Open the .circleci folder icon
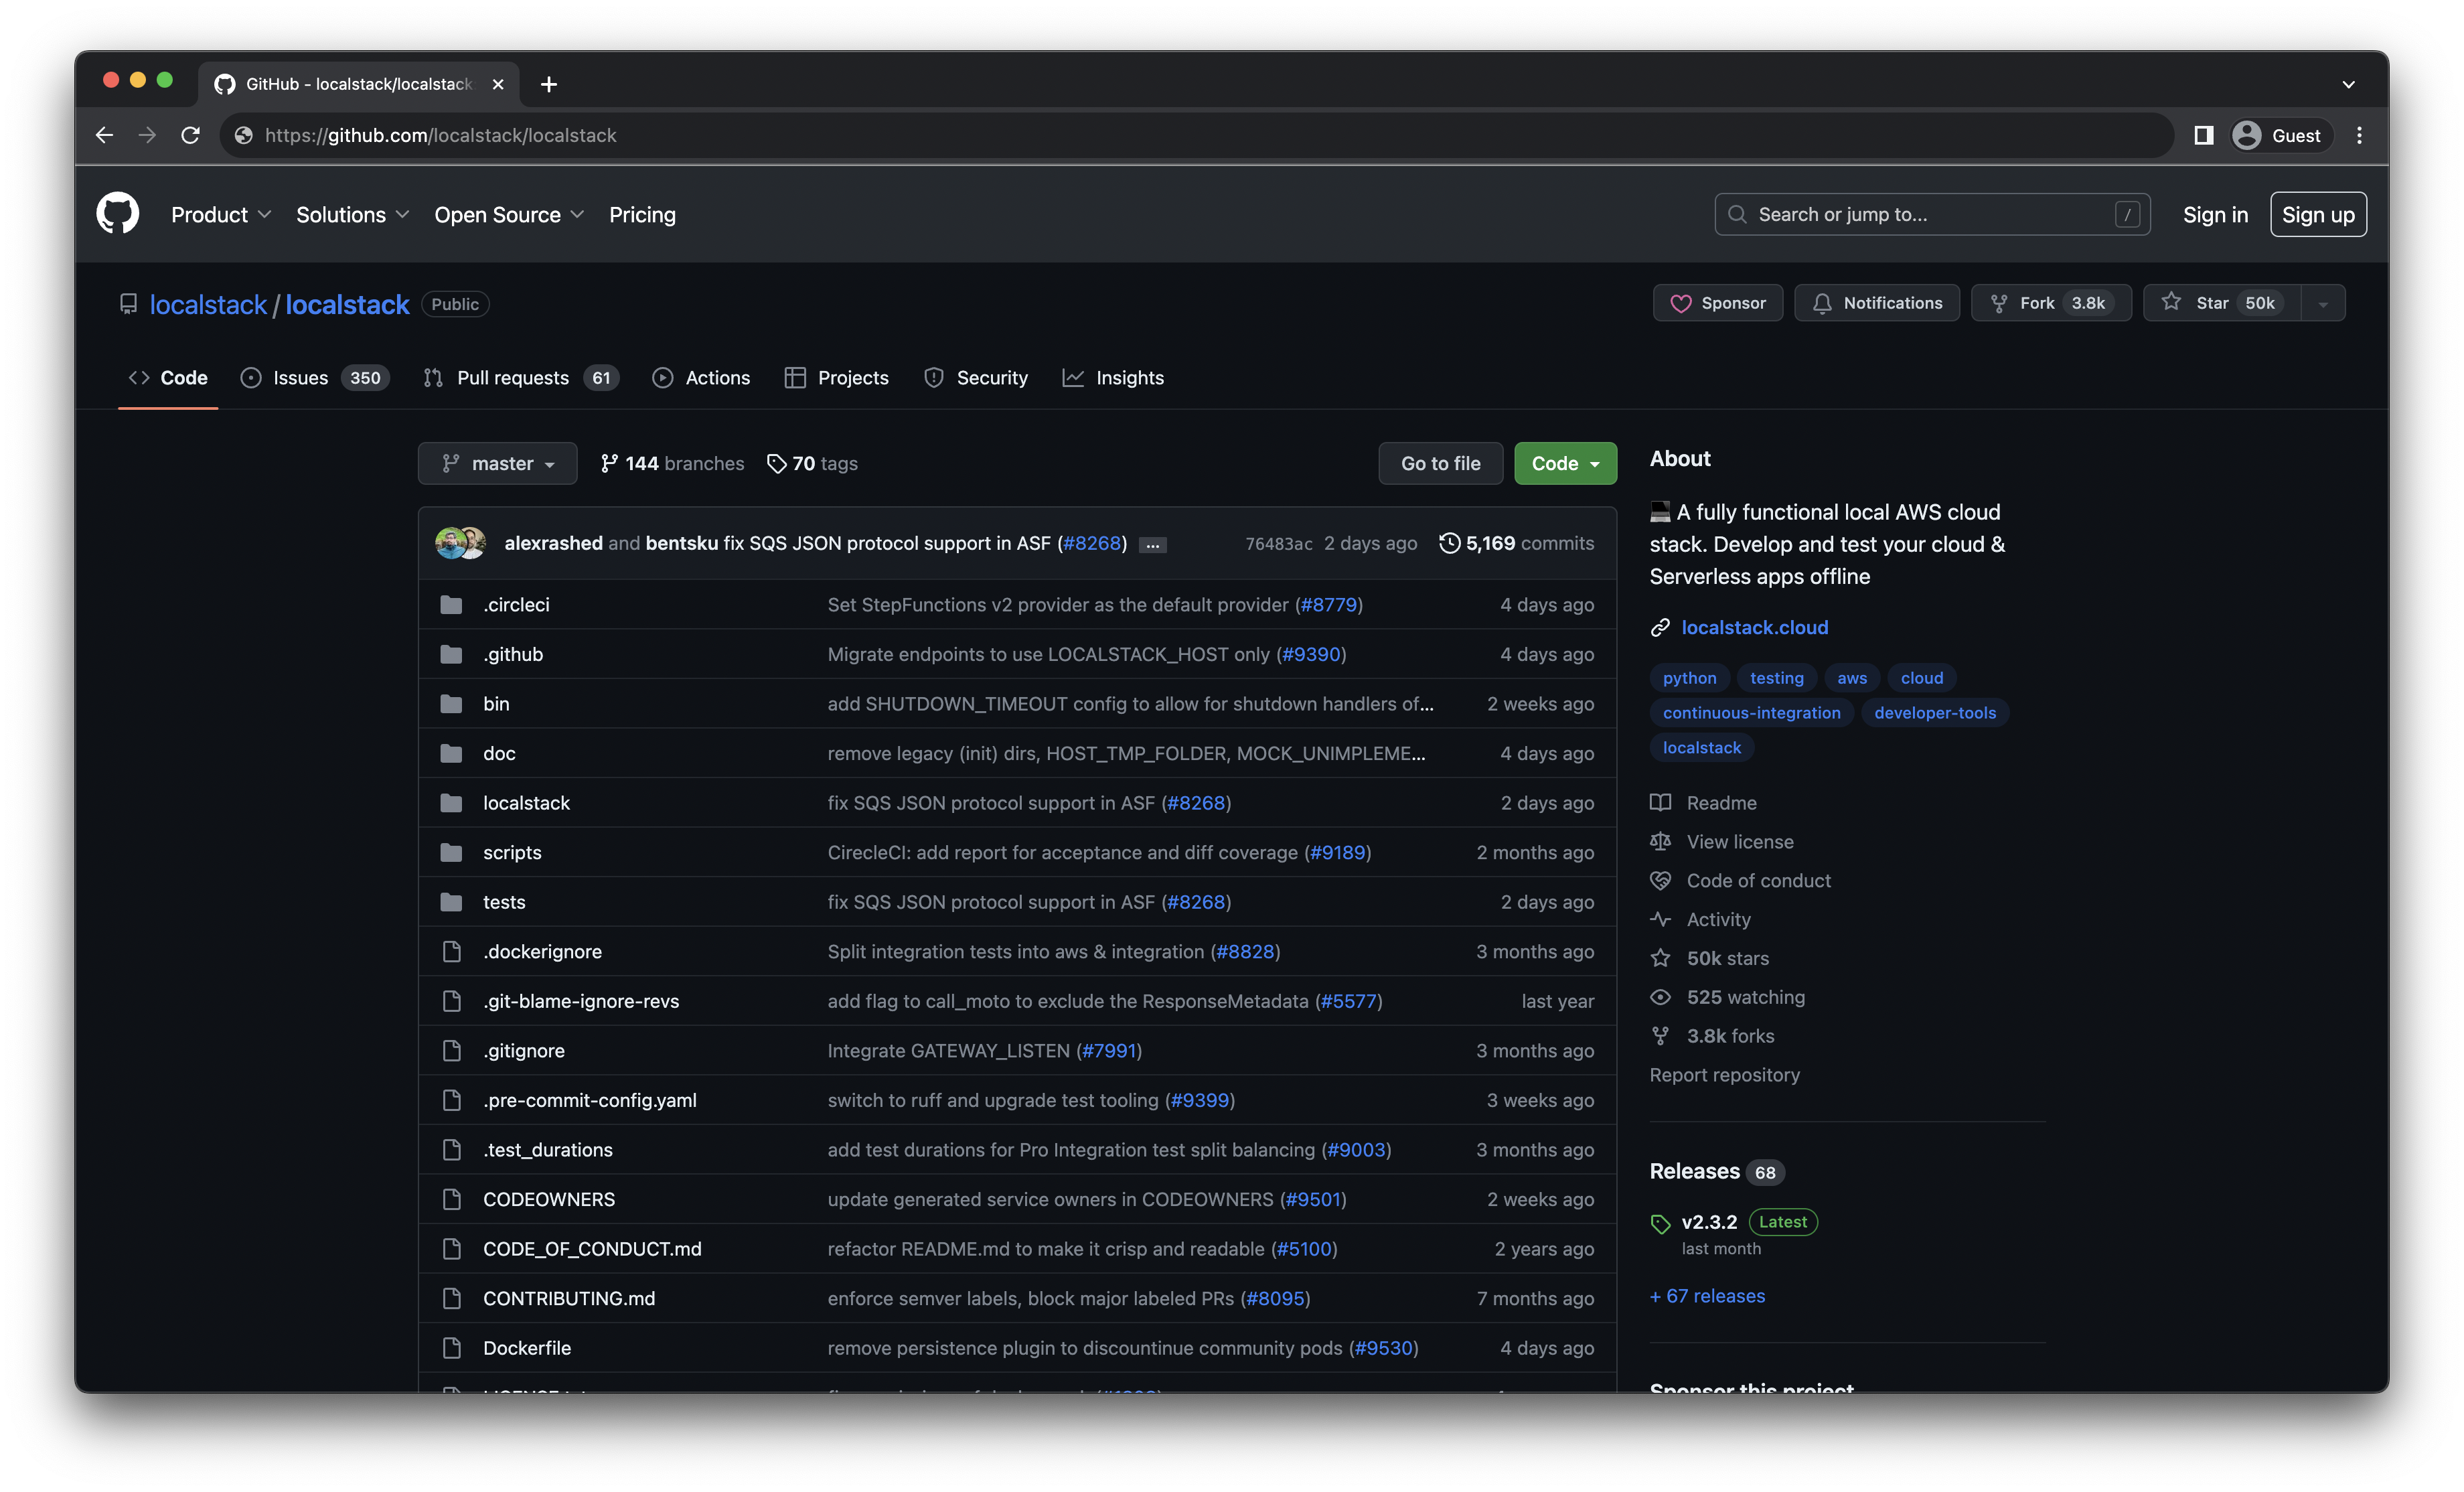Viewport: 2464px width, 1492px height. [452, 604]
